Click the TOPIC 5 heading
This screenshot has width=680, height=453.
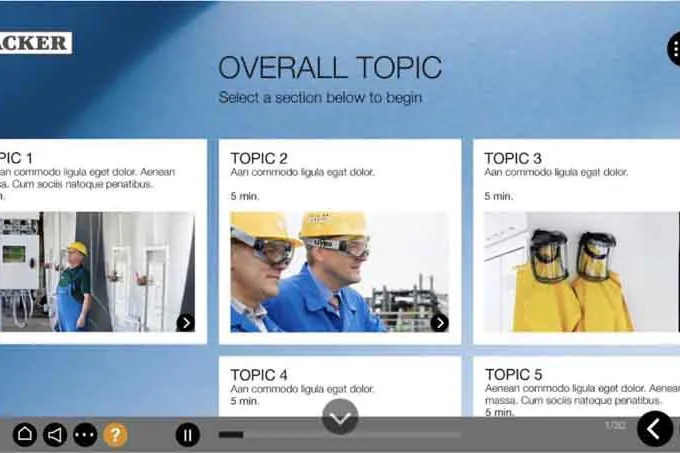coord(513,374)
